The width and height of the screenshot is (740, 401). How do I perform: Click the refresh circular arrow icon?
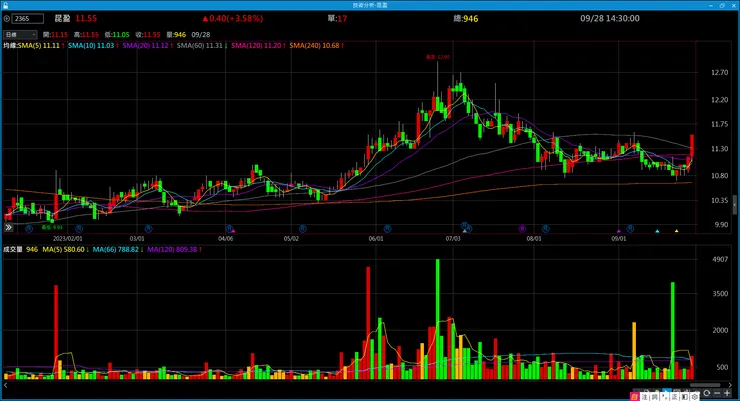[706, 393]
